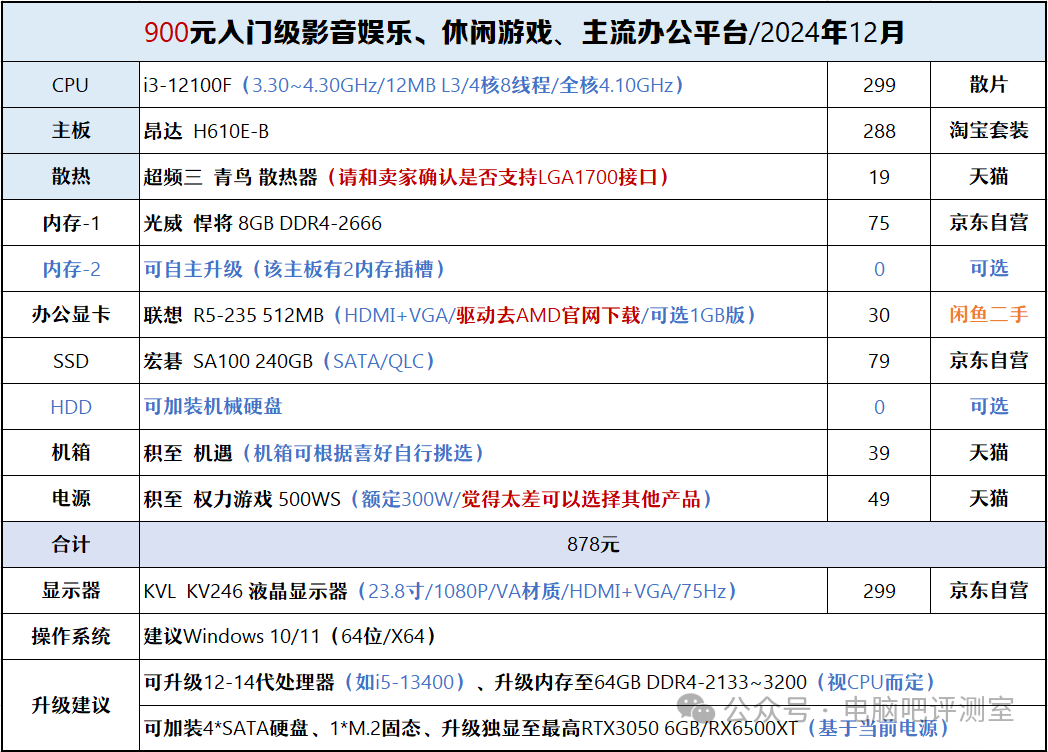Viewport: 1048px width, 752px height.
Task: Select the price '75' cell
Action: [x=879, y=223]
